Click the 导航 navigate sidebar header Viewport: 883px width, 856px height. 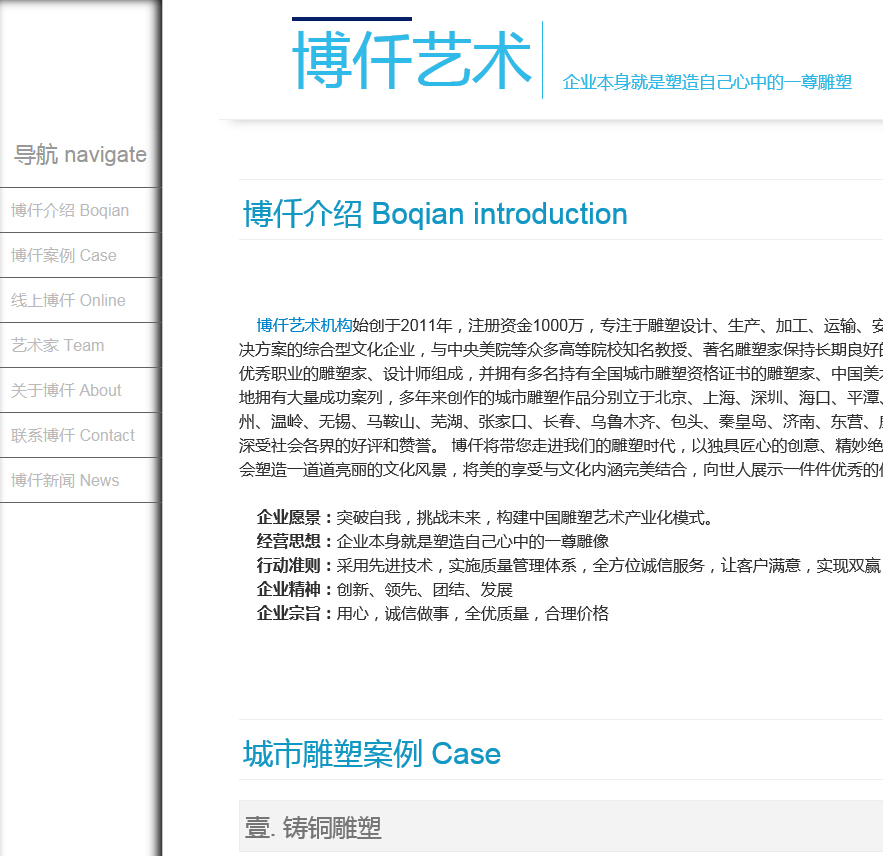[x=76, y=154]
